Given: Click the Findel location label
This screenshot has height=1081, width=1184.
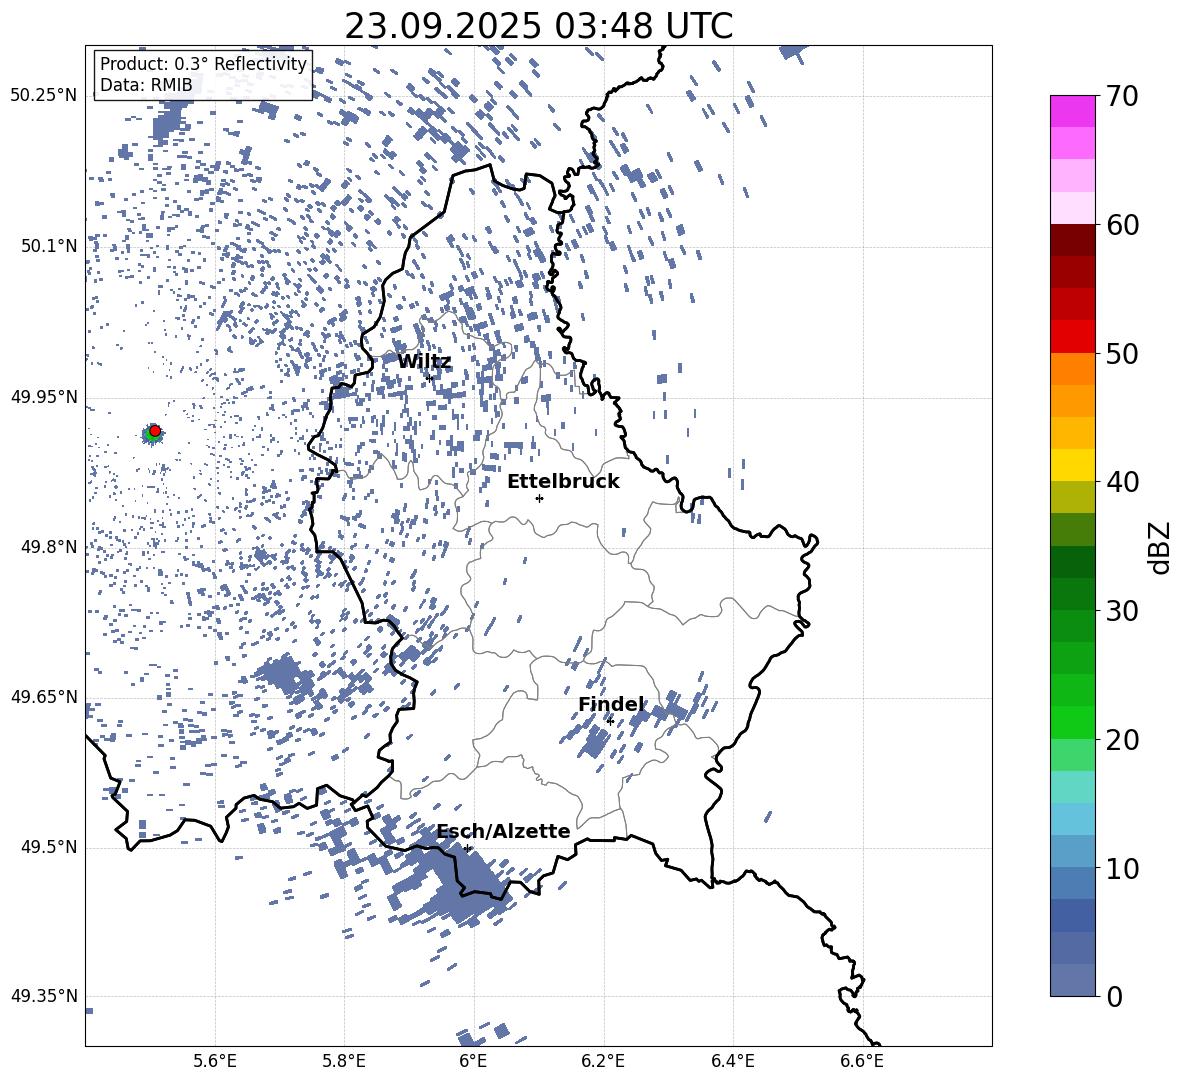Looking at the screenshot, I should pos(612,704).
